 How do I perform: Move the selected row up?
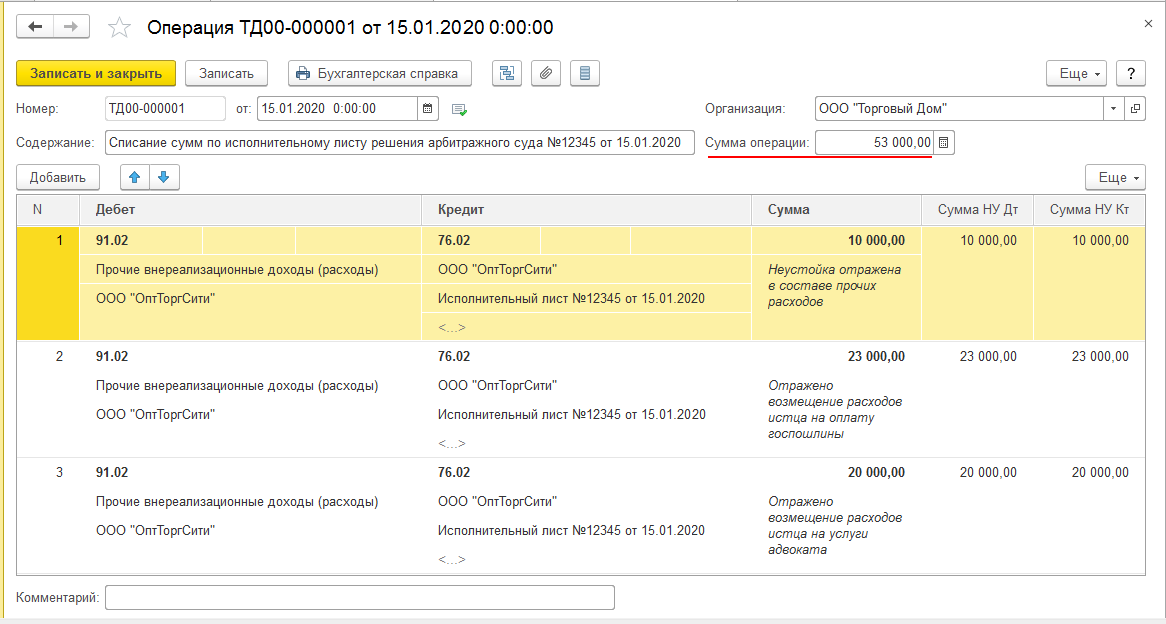pyautogui.click(x=135, y=177)
